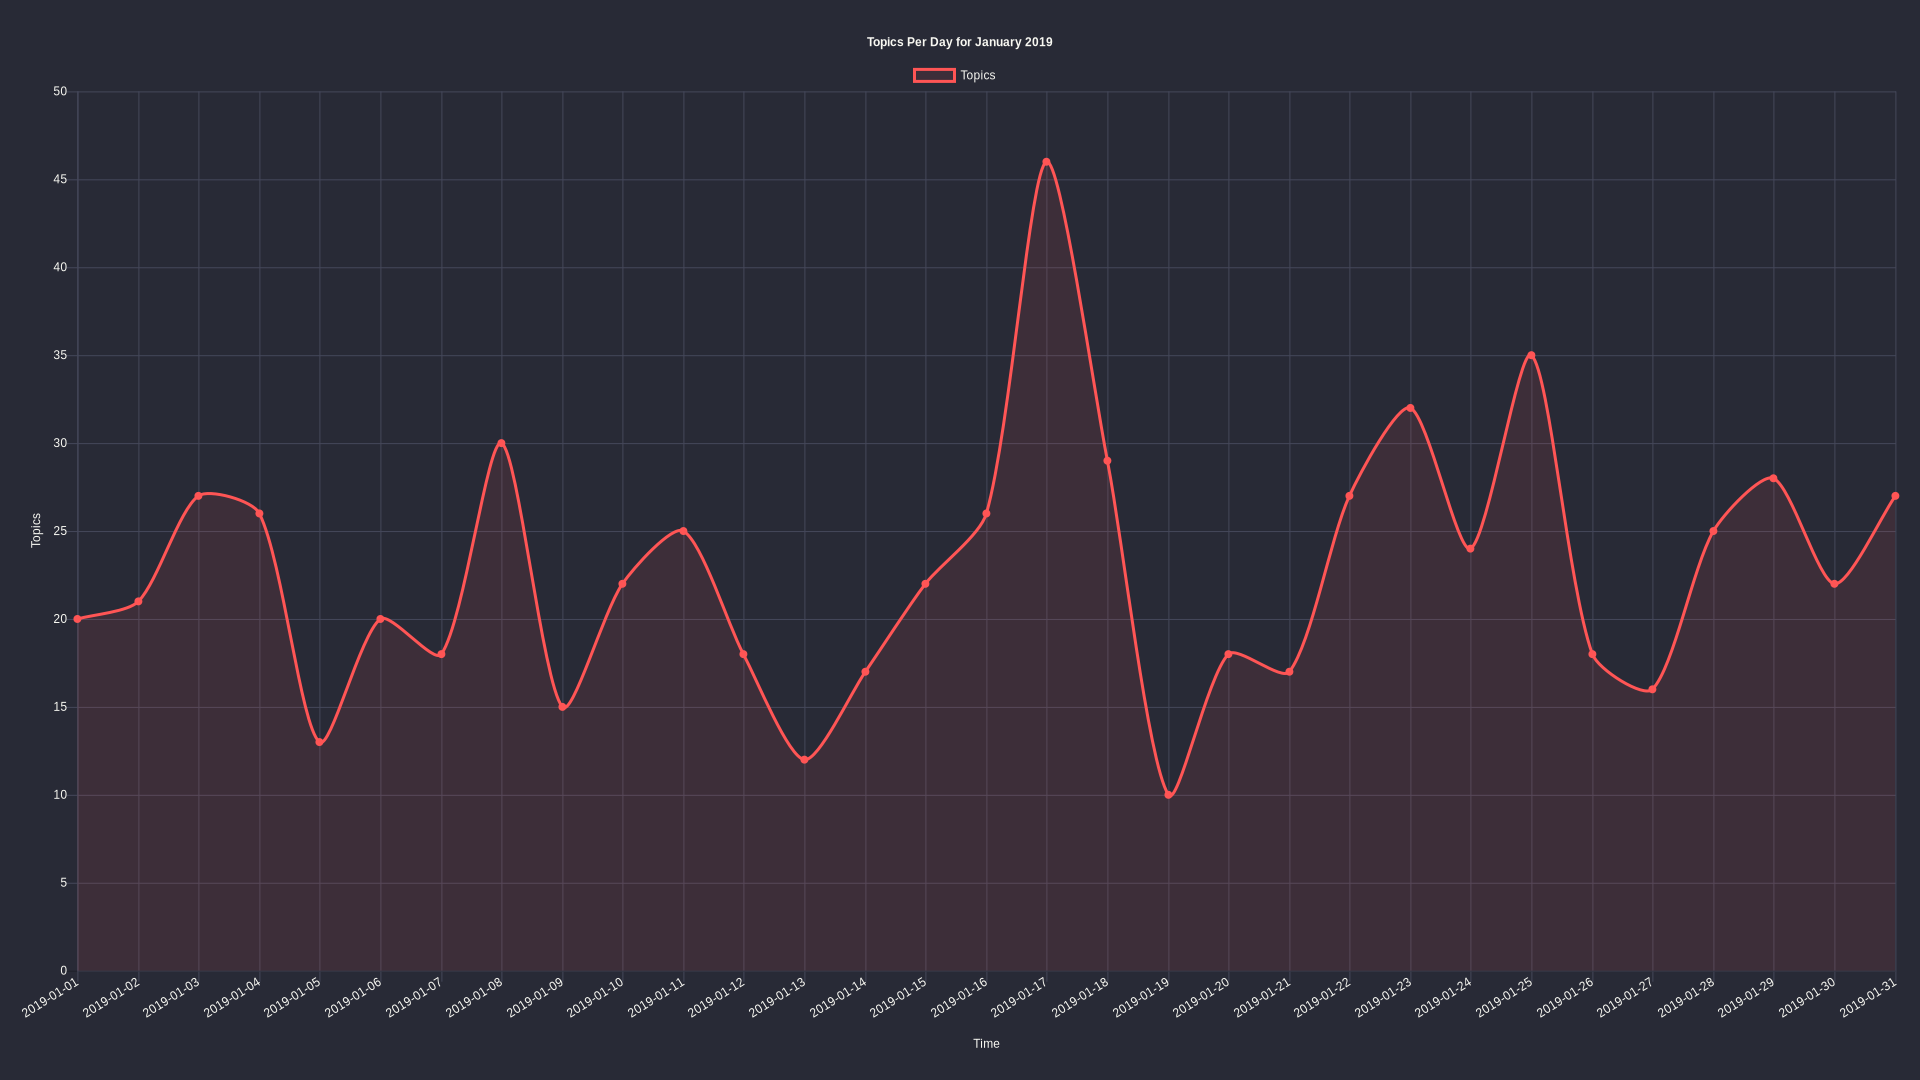Click the x-axis date label 2019-01-19

(x=1140, y=998)
